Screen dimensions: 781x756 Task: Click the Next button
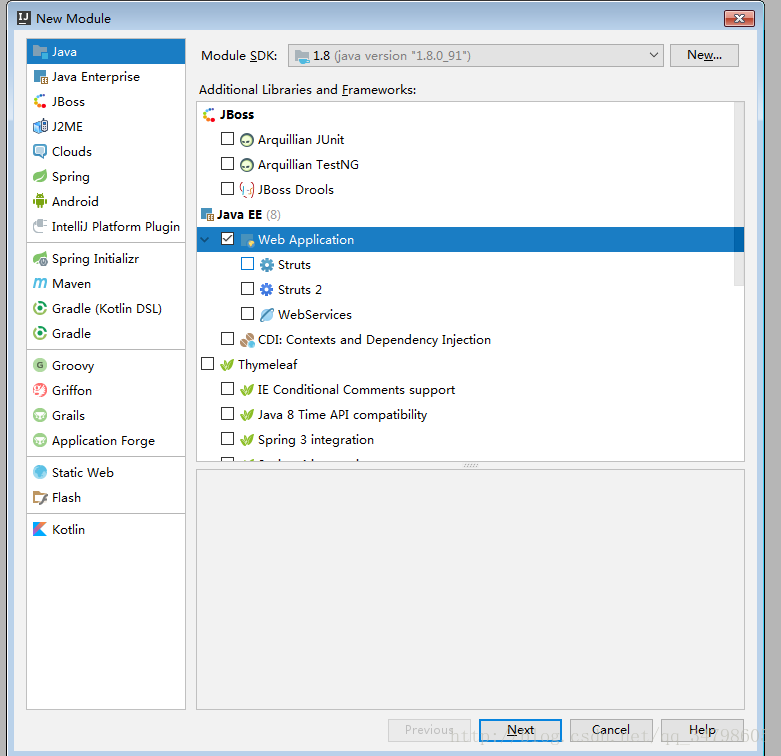520,730
